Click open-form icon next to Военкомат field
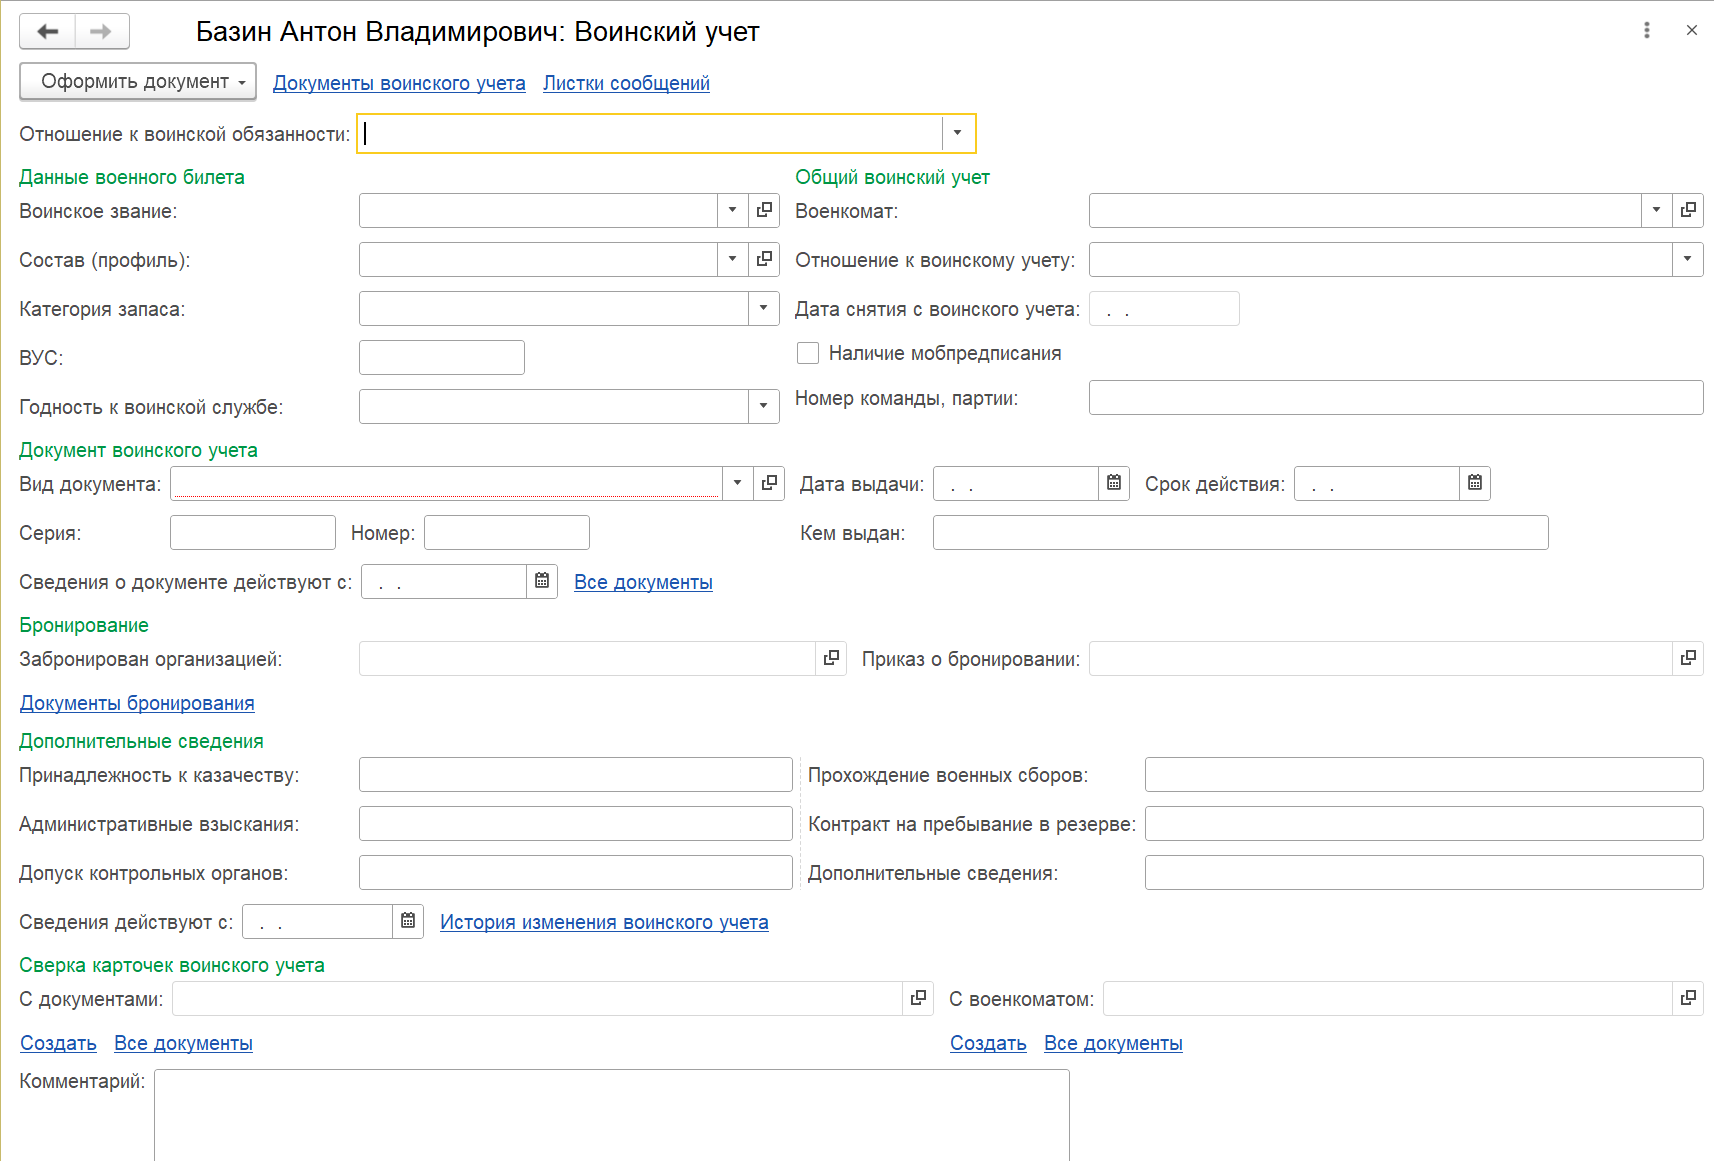 1688,211
